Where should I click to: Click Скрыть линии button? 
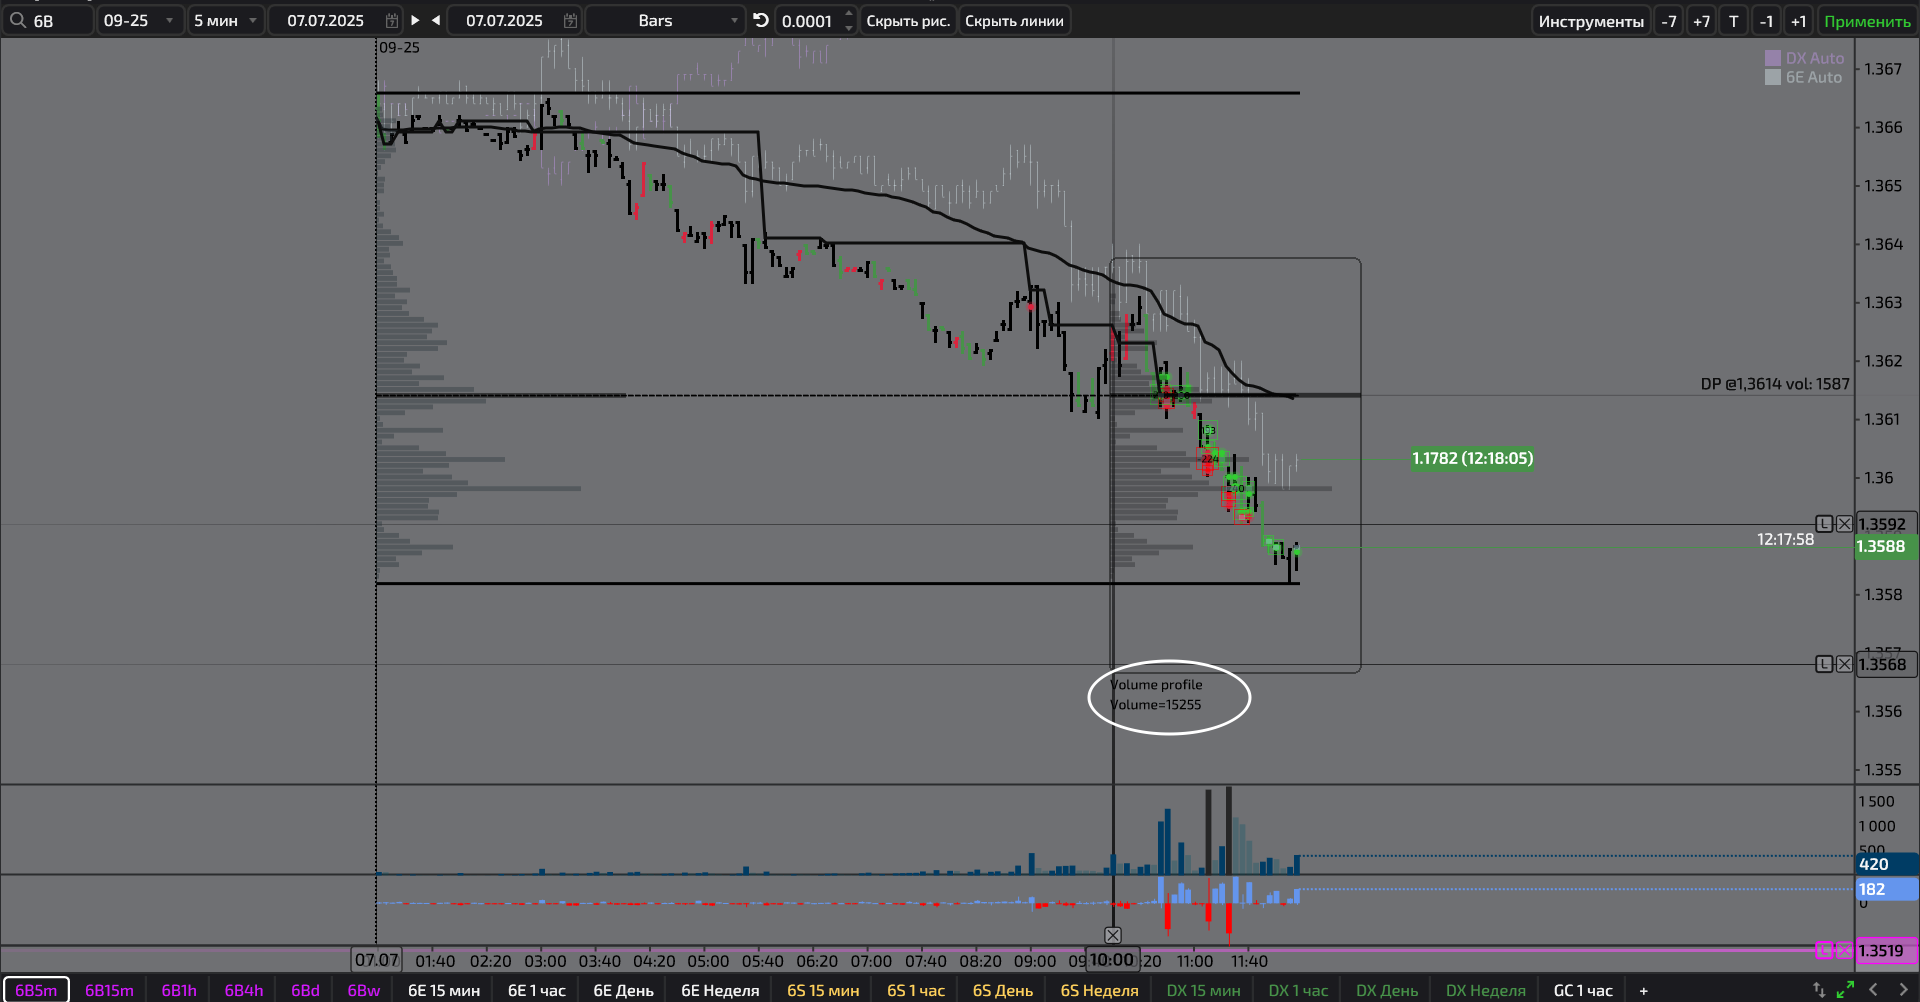click(x=1014, y=21)
